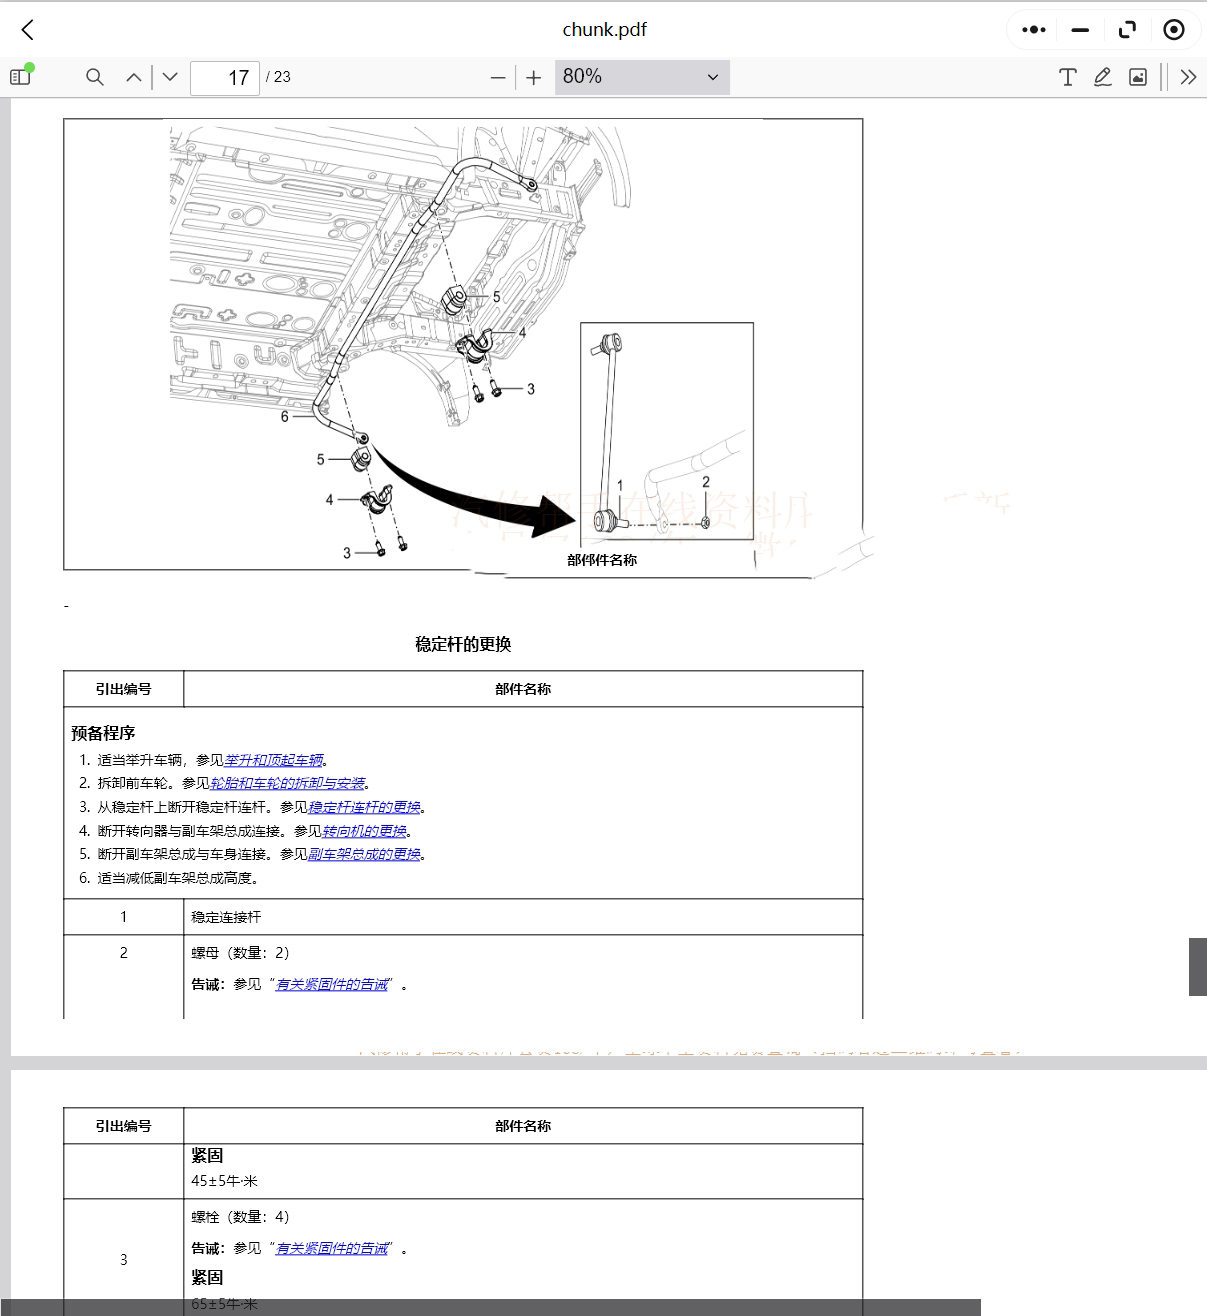The height and width of the screenshot is (1316, 1207).
Task: Toggle the sidebar panel
Action: point(20,76)
